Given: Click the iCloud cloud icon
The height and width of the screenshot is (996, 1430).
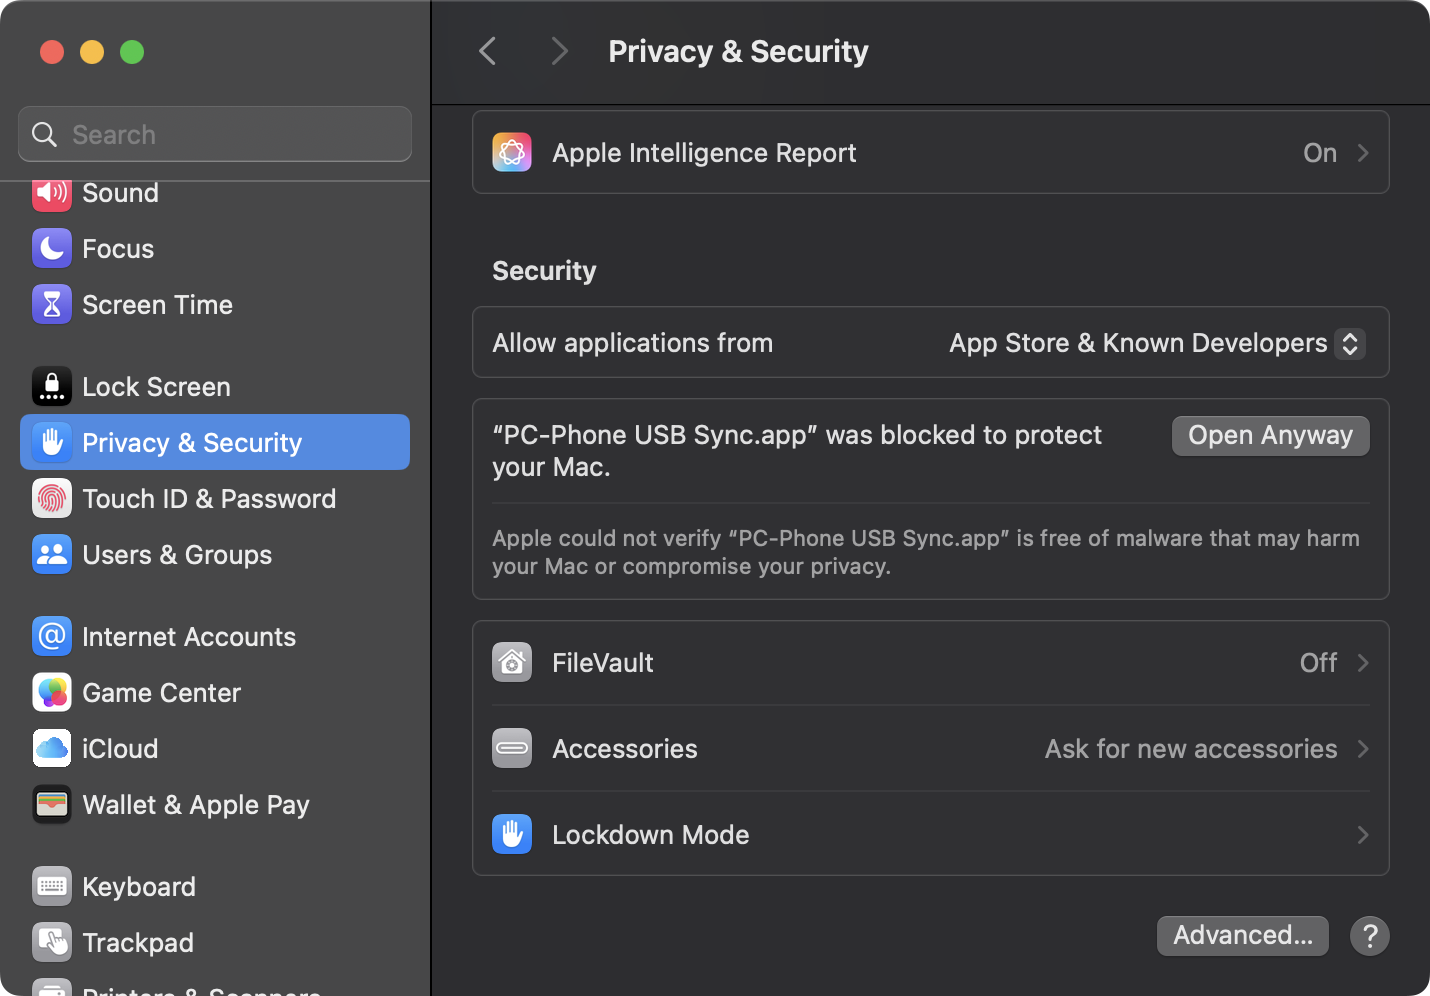Looking at the screenshot, I should point(52,749).
